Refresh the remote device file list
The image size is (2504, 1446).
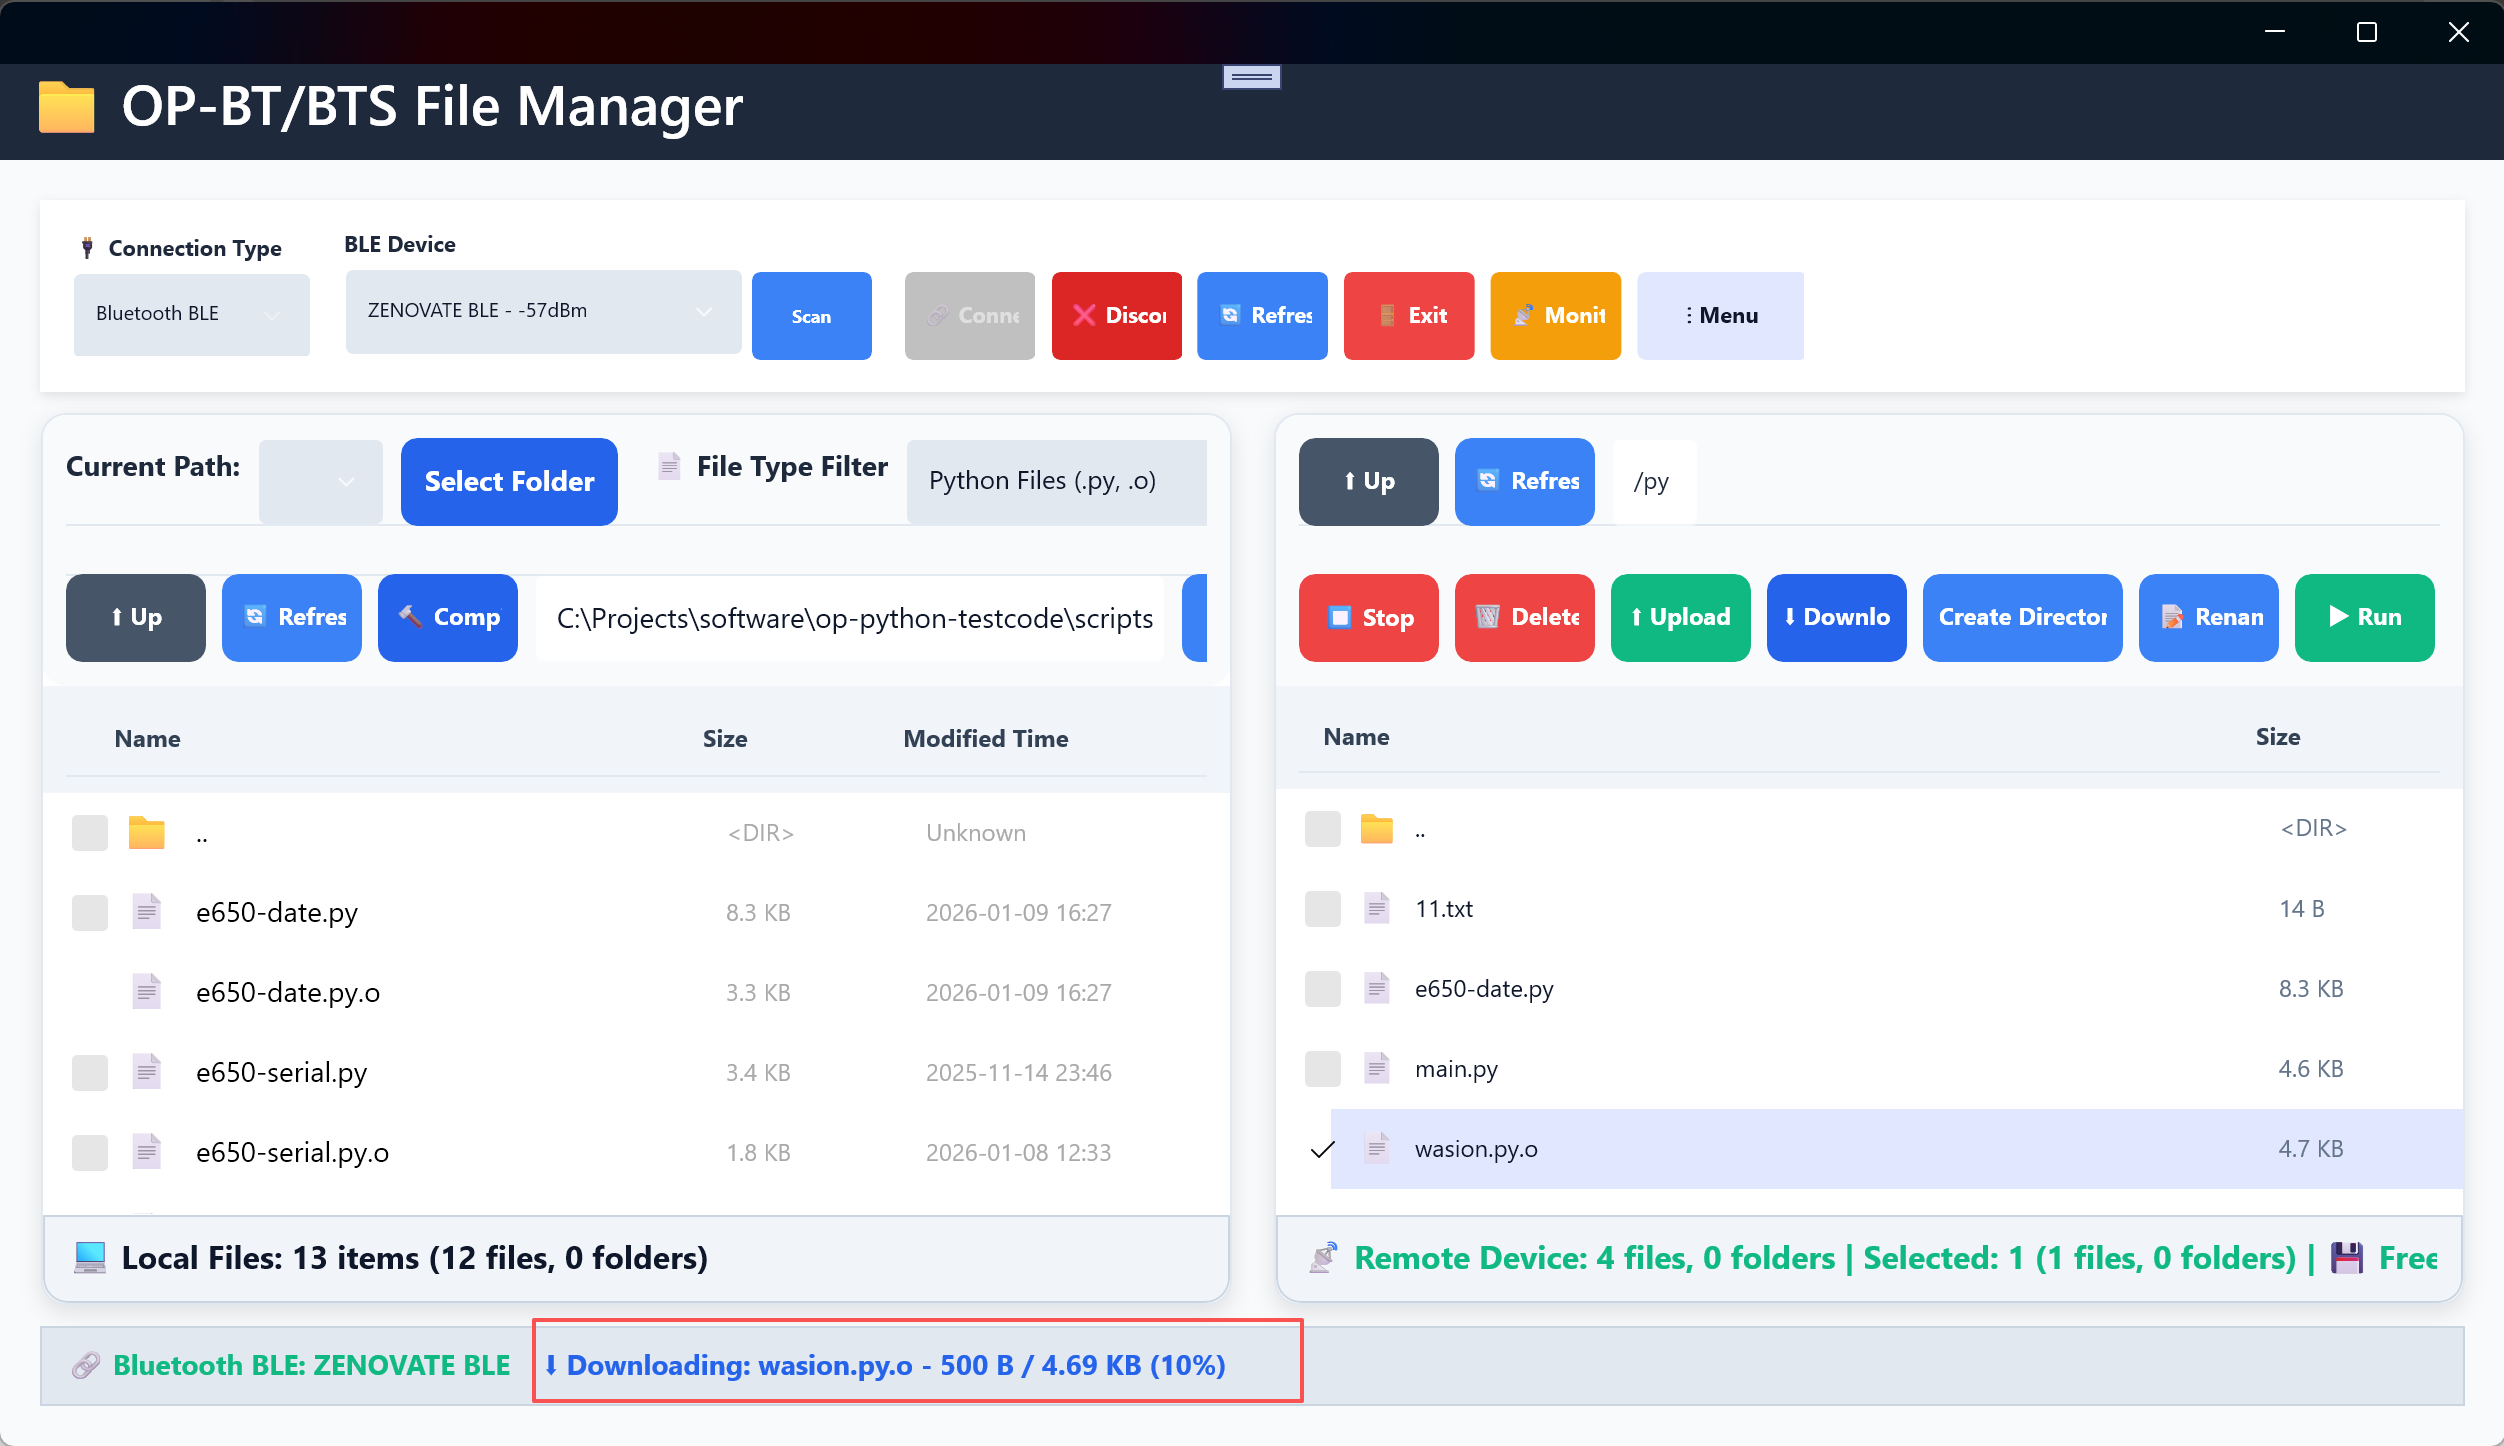point(1524,481)
